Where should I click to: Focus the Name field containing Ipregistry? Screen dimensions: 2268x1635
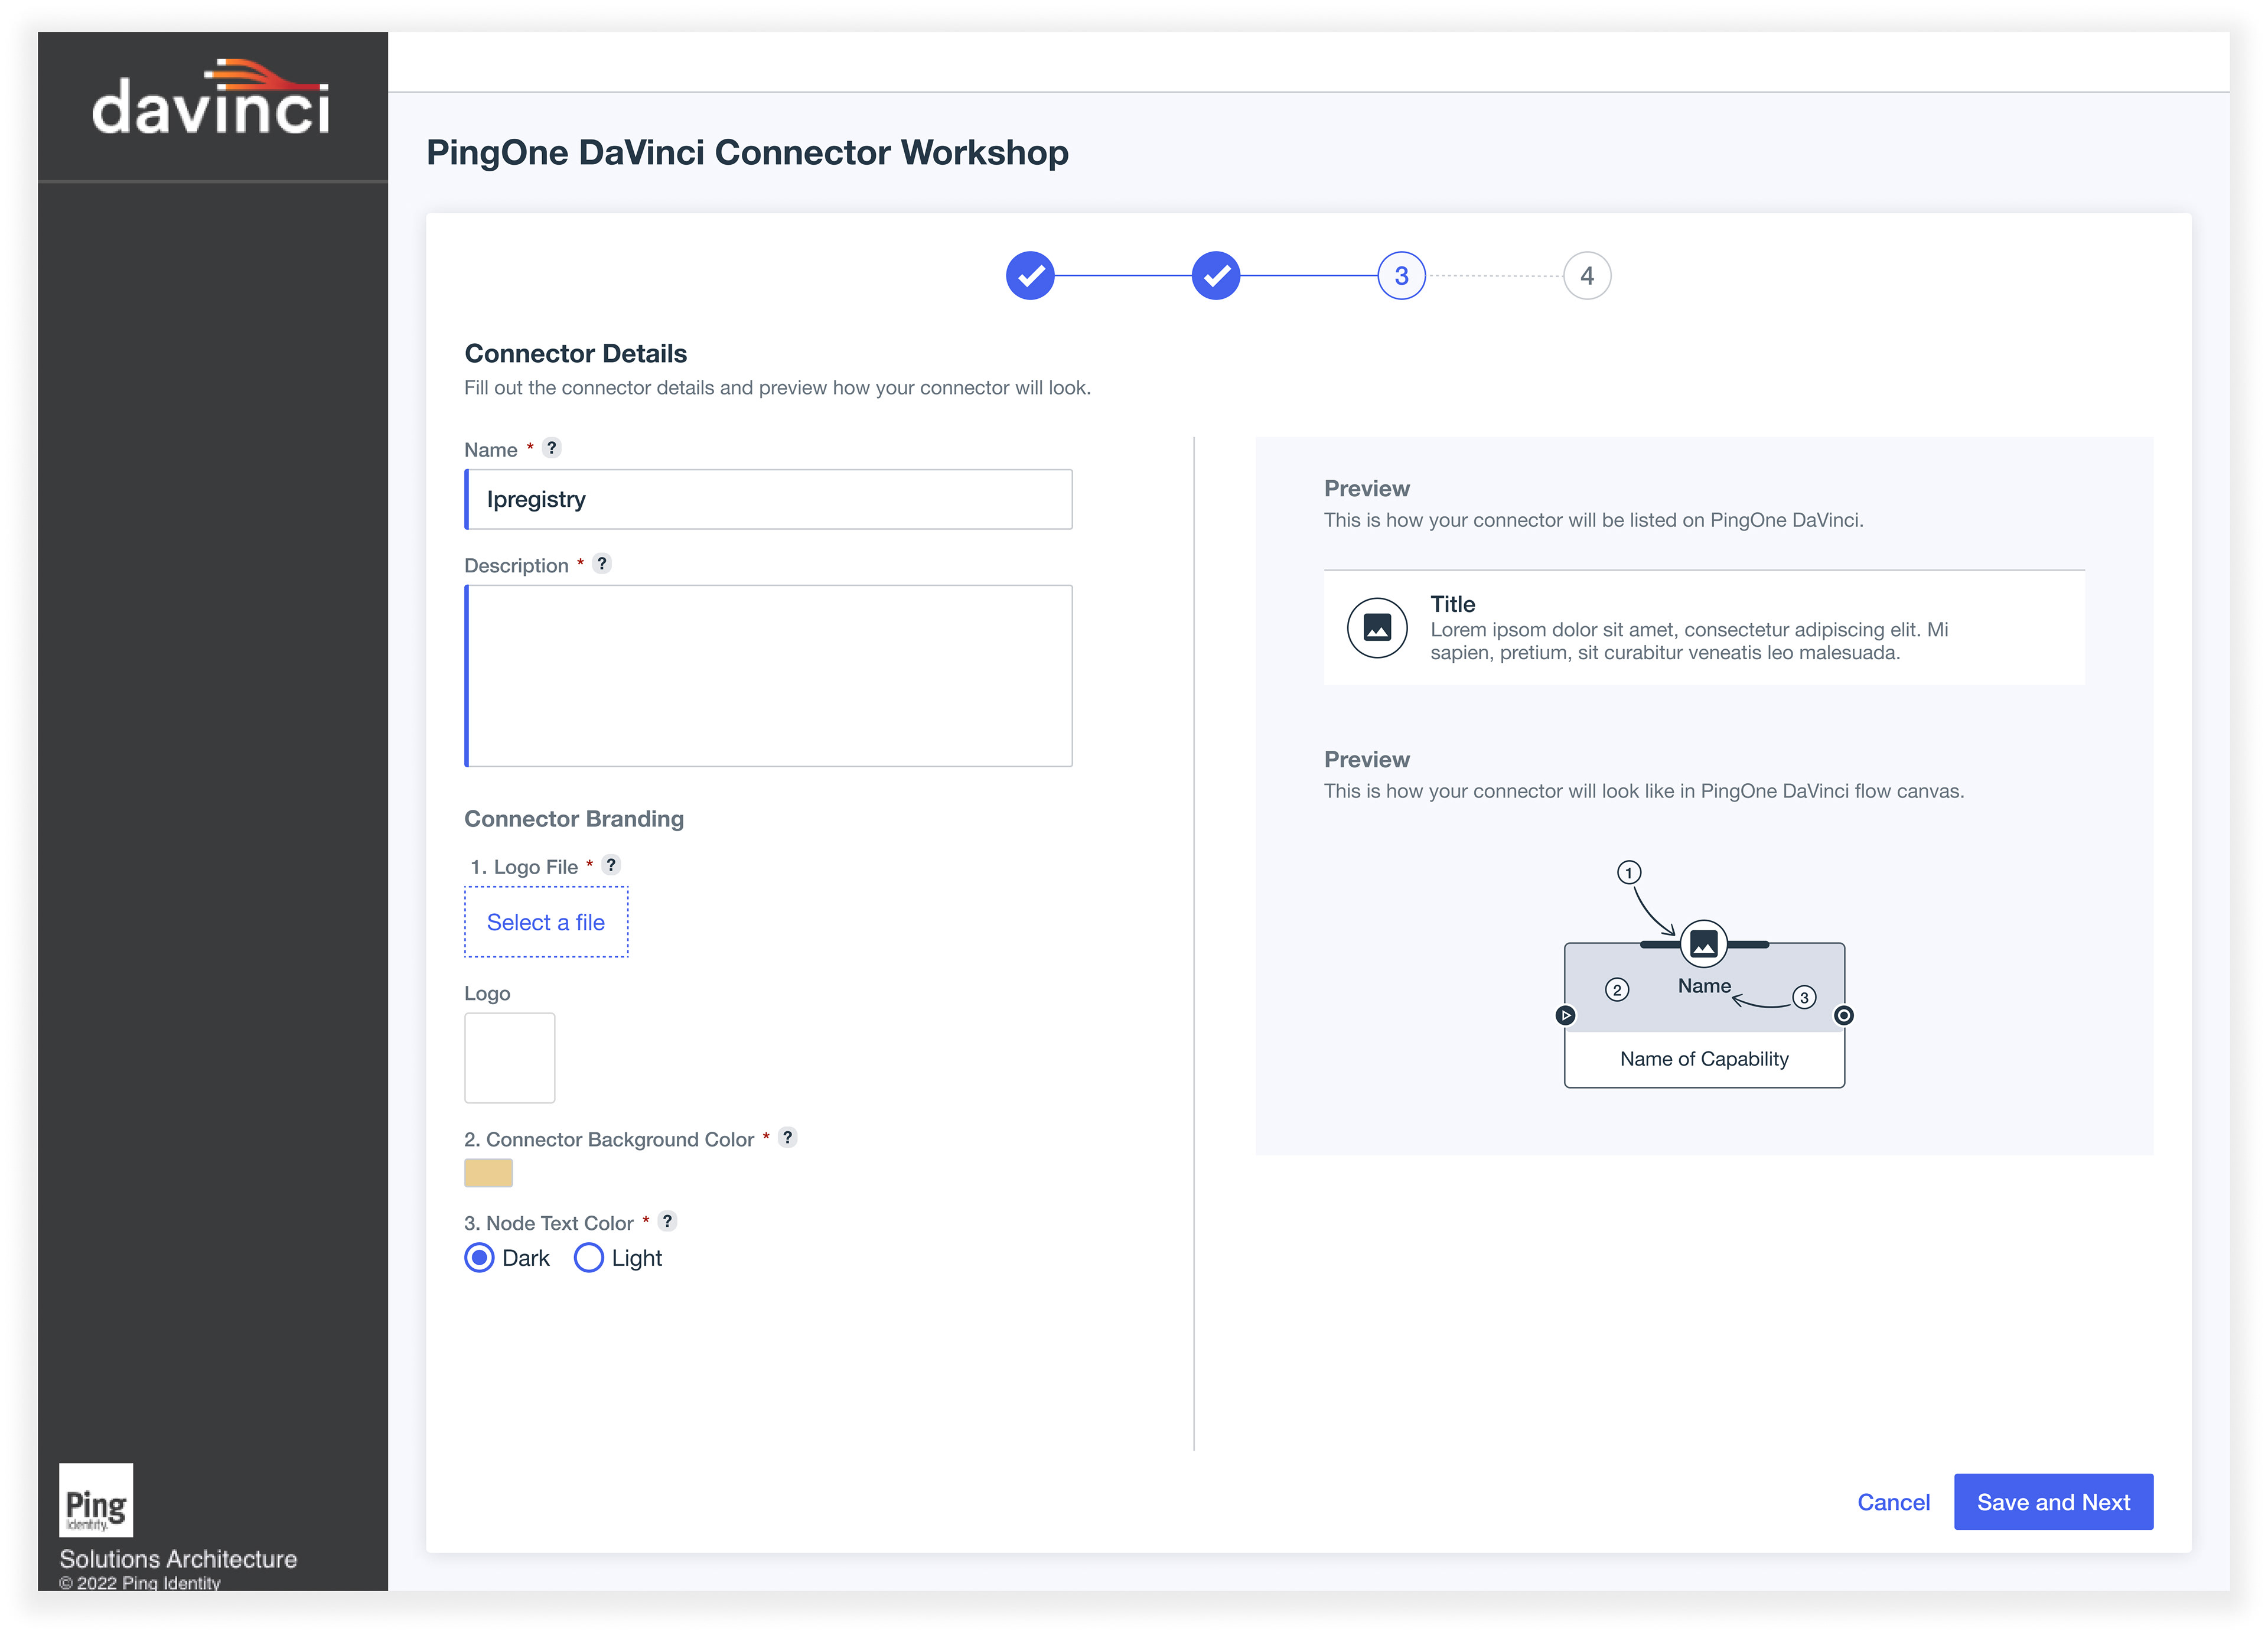[768, 499]
